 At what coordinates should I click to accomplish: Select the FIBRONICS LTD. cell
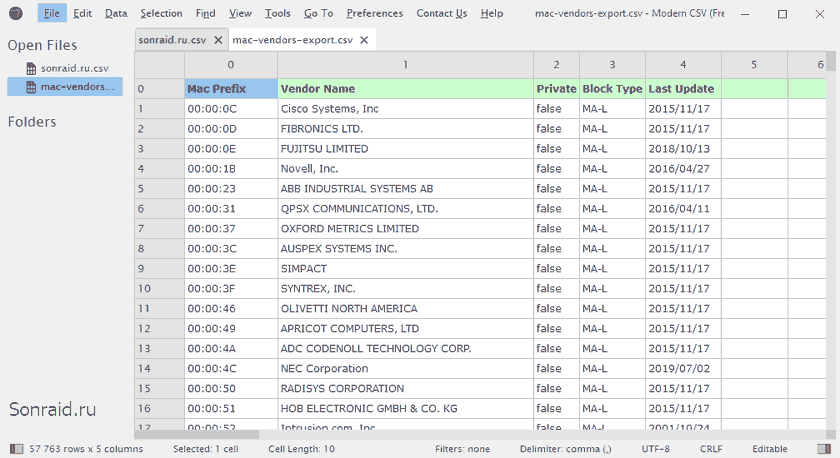click(406, 129)
